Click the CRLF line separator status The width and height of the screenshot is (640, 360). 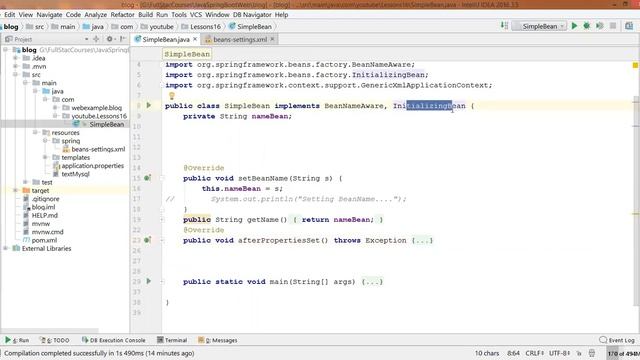click(x=534, y=353)
